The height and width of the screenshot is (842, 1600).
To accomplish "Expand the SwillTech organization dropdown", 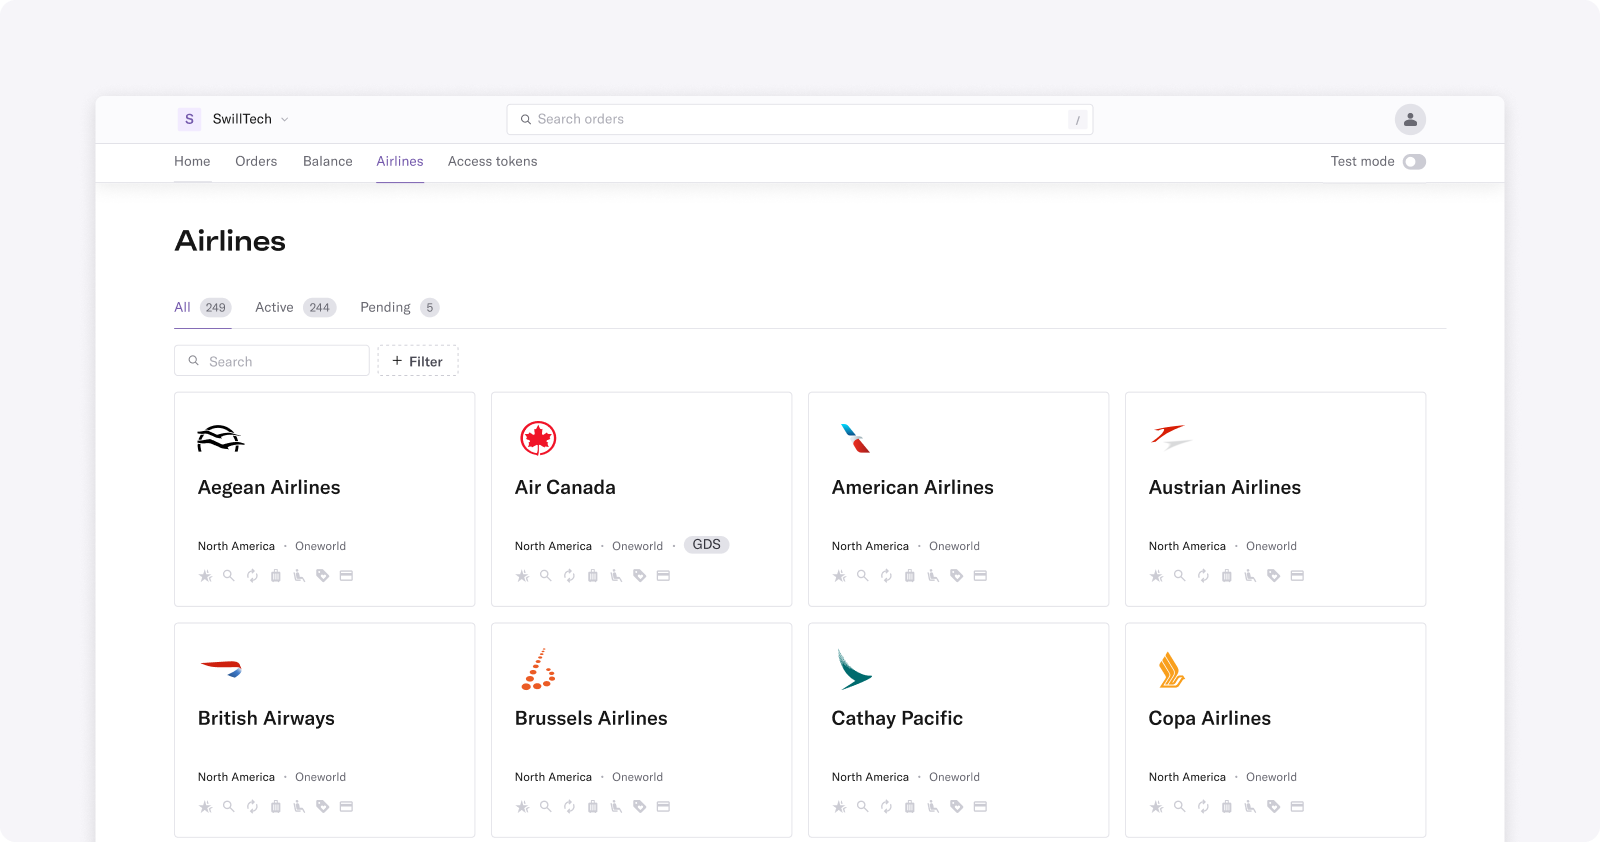I will point(284,119).
